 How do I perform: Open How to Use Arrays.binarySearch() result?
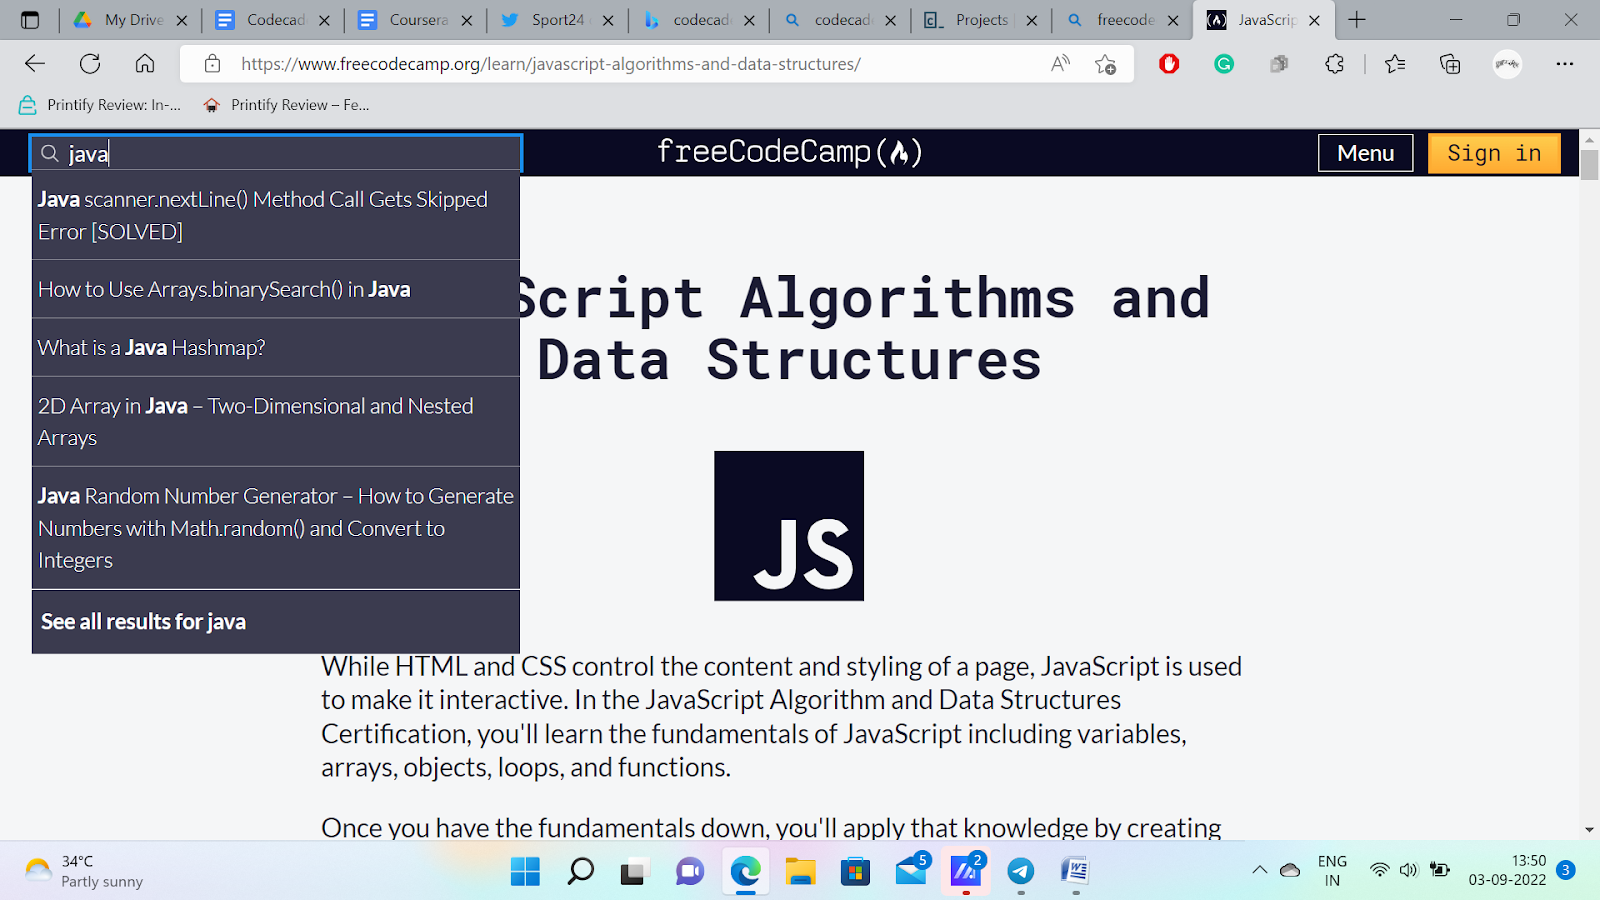click(276, 290)
